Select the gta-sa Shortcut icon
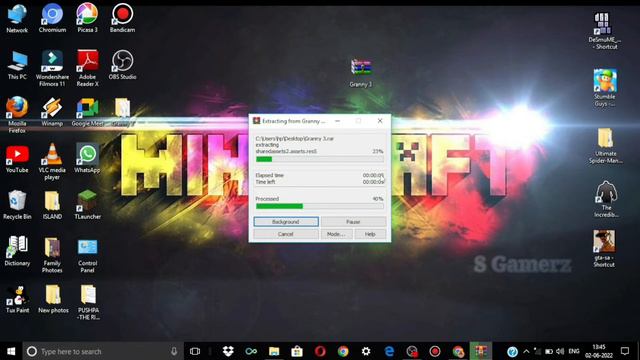This screenshot has width=640, height=360. click(604, 249)
